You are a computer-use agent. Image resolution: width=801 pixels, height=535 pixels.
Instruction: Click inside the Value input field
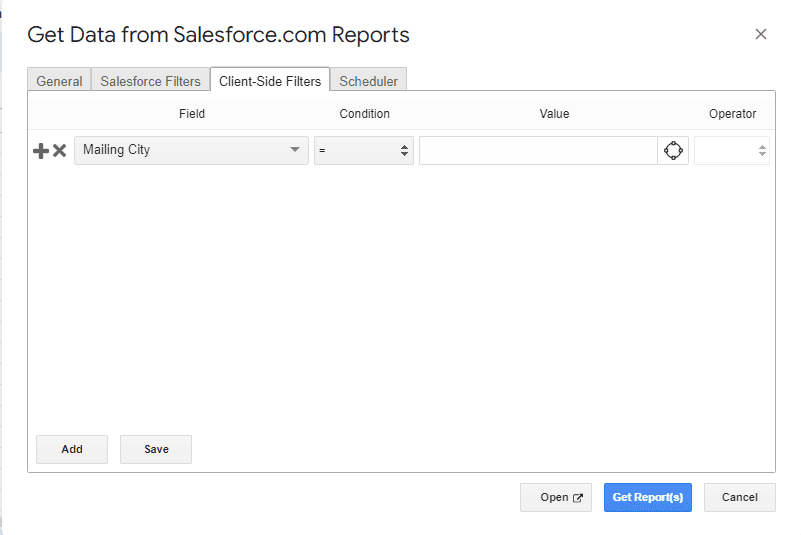(x=537, y=150)
